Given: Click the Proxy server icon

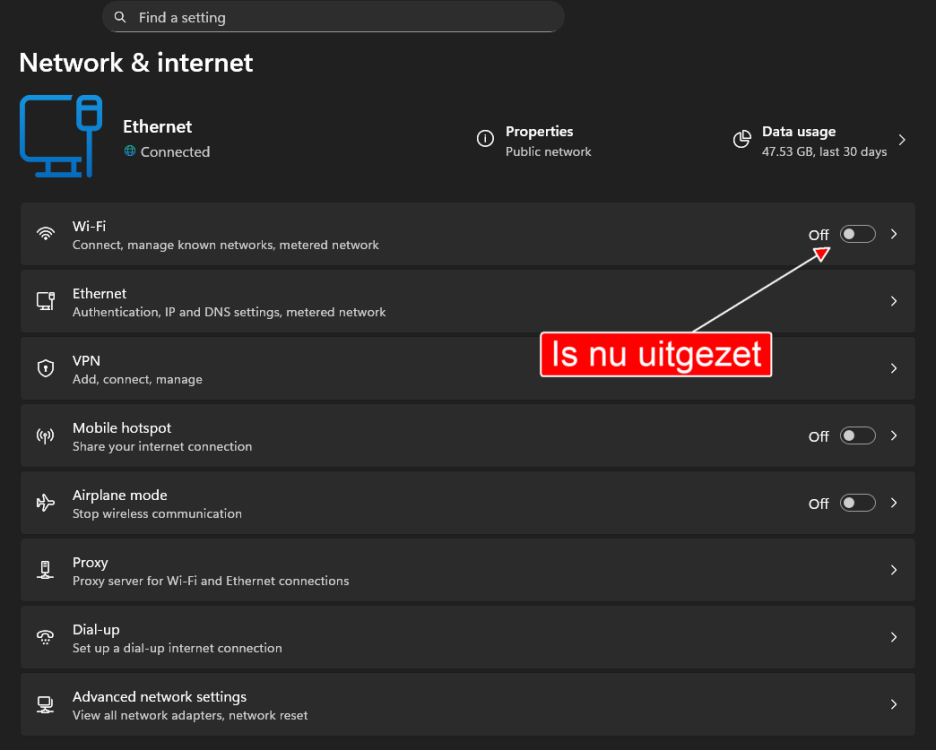Looking at the screenshot, I should coord(45,570).
